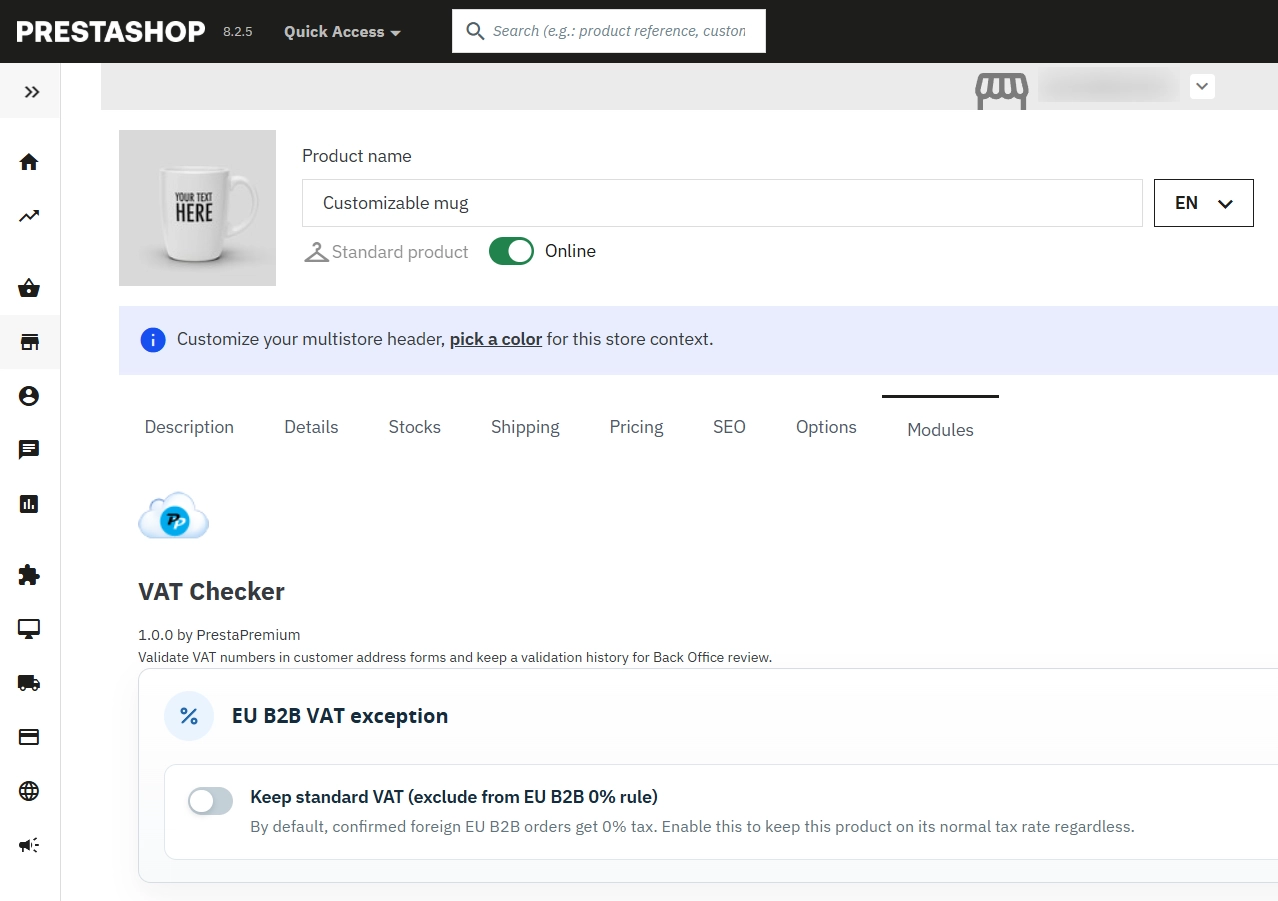Switch to the Pricing tab
1278x901 pixels.
[x=636, y=427]
